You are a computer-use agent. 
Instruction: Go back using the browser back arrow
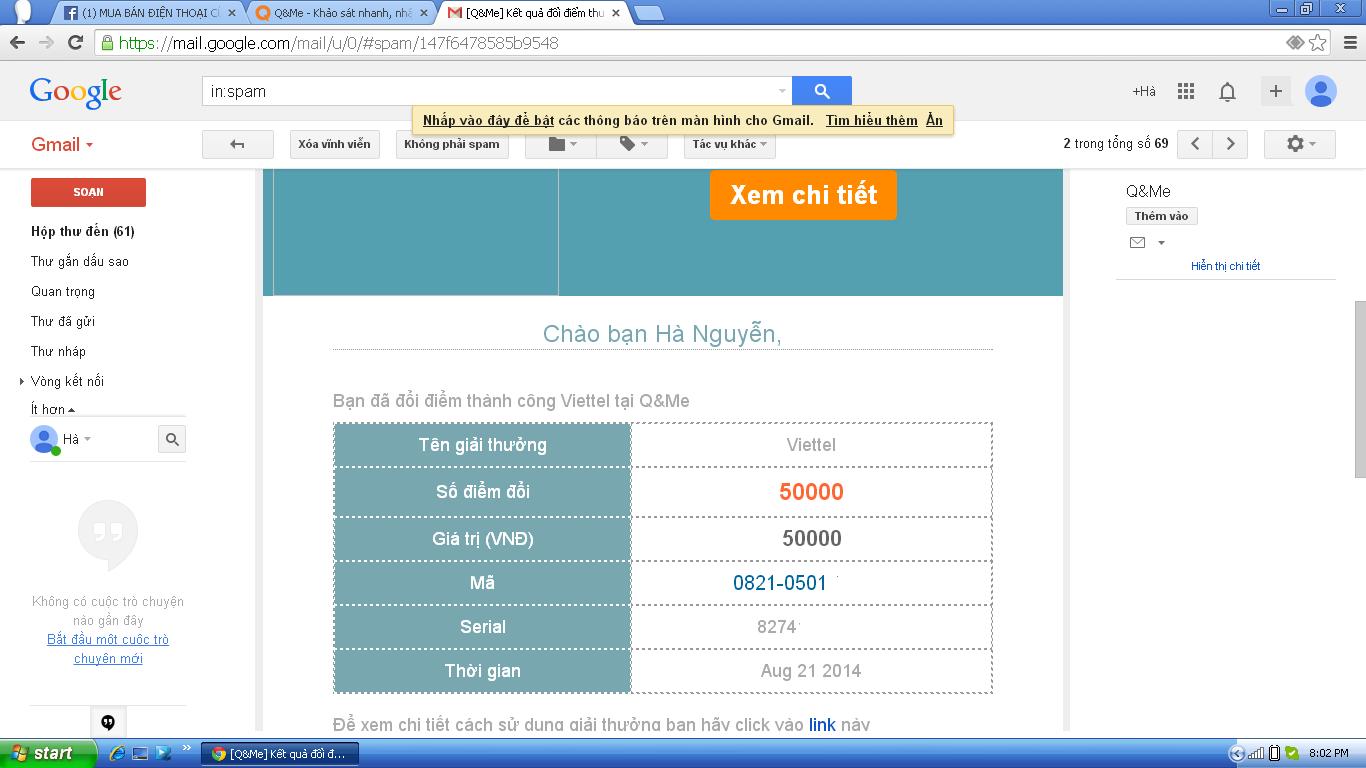[17, 43]
